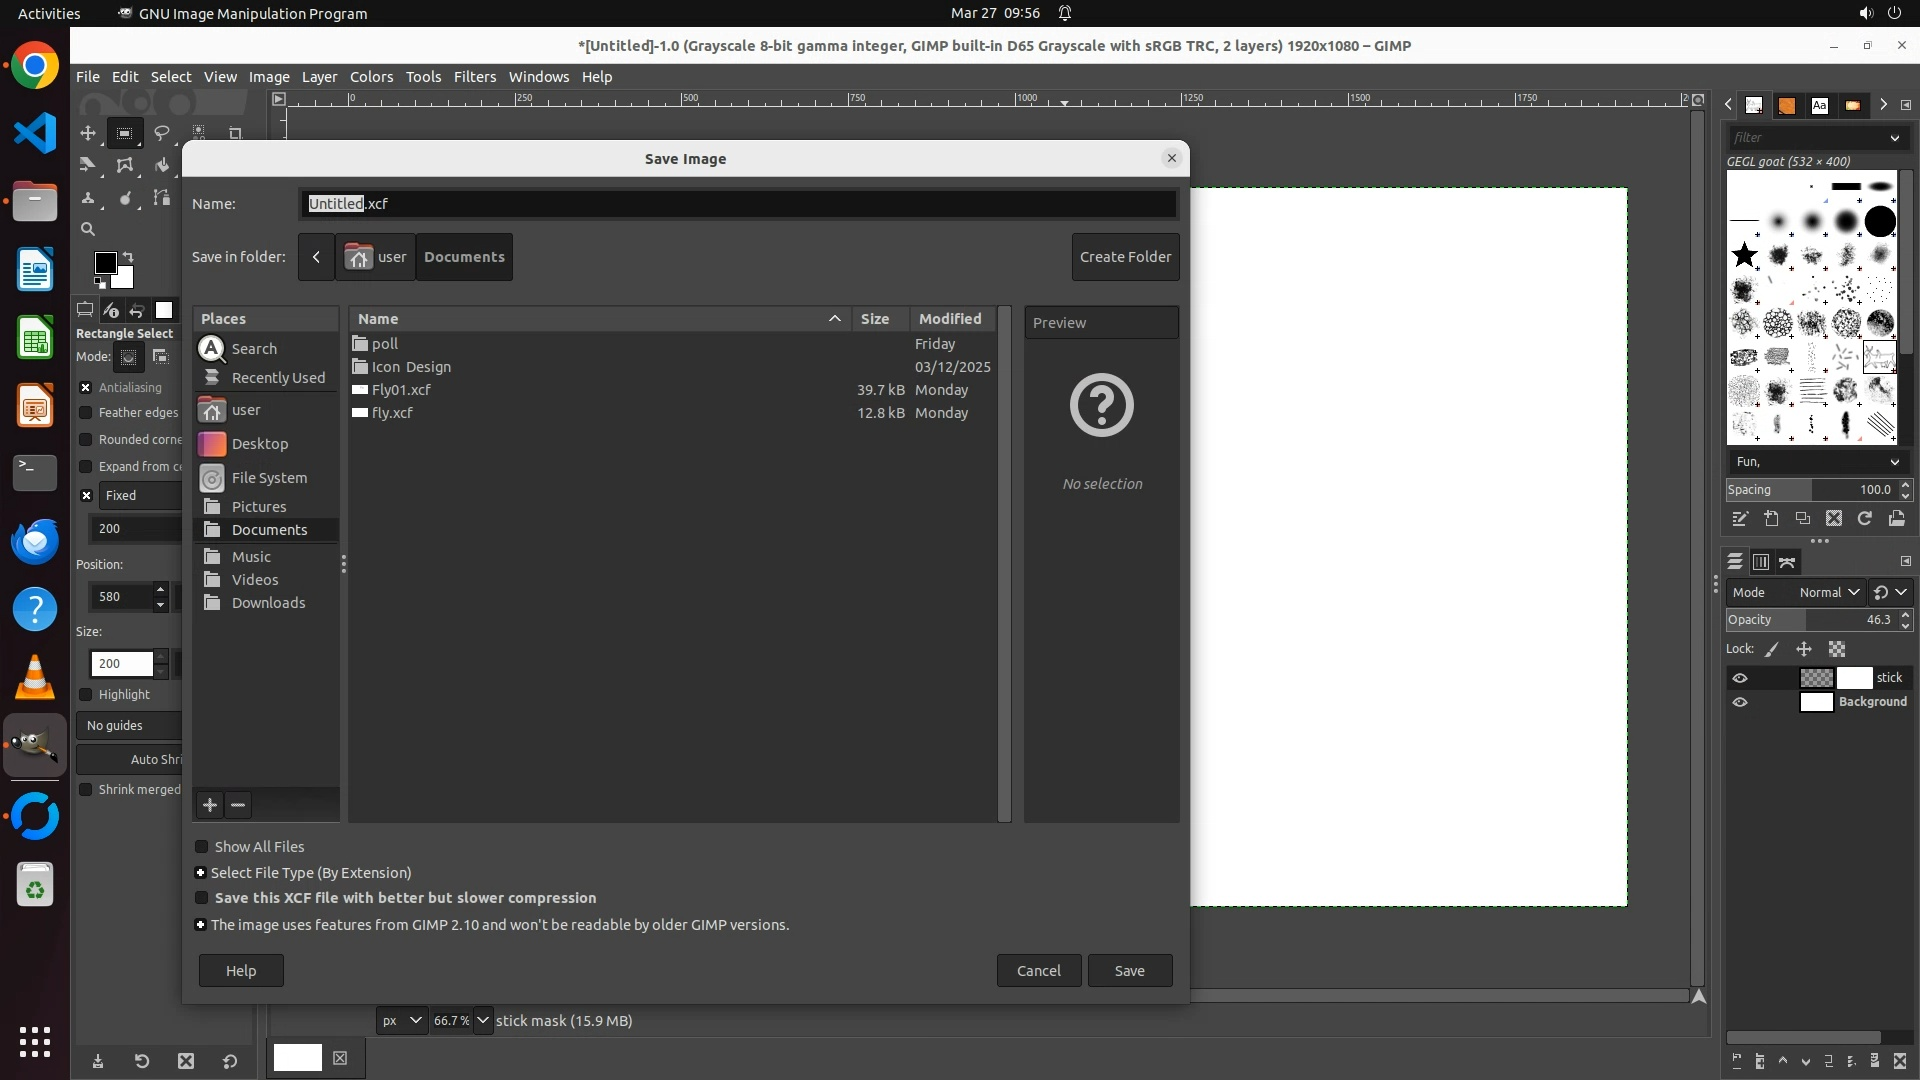Open the layer Mode Normal dropdown
This screenshot has height=1080, width=1920.
click(1828, 592)
